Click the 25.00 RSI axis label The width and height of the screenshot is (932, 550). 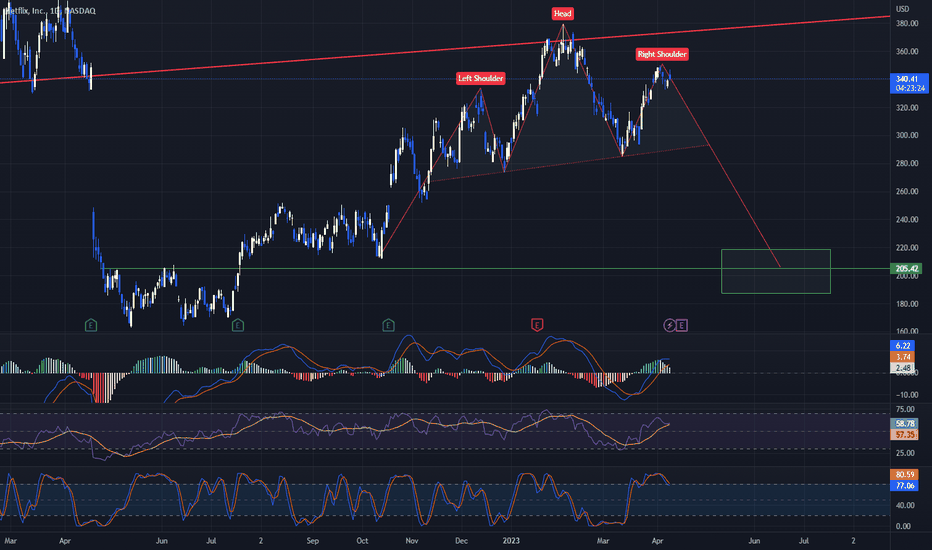pos(905,453)
